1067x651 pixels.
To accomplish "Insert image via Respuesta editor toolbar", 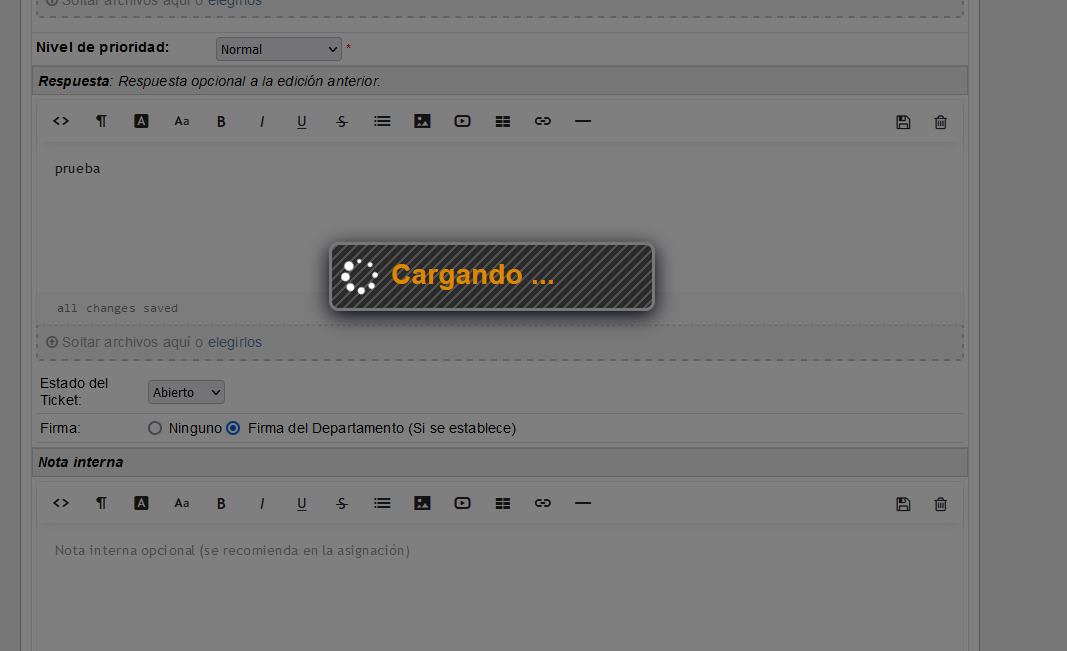I will 422,121.
